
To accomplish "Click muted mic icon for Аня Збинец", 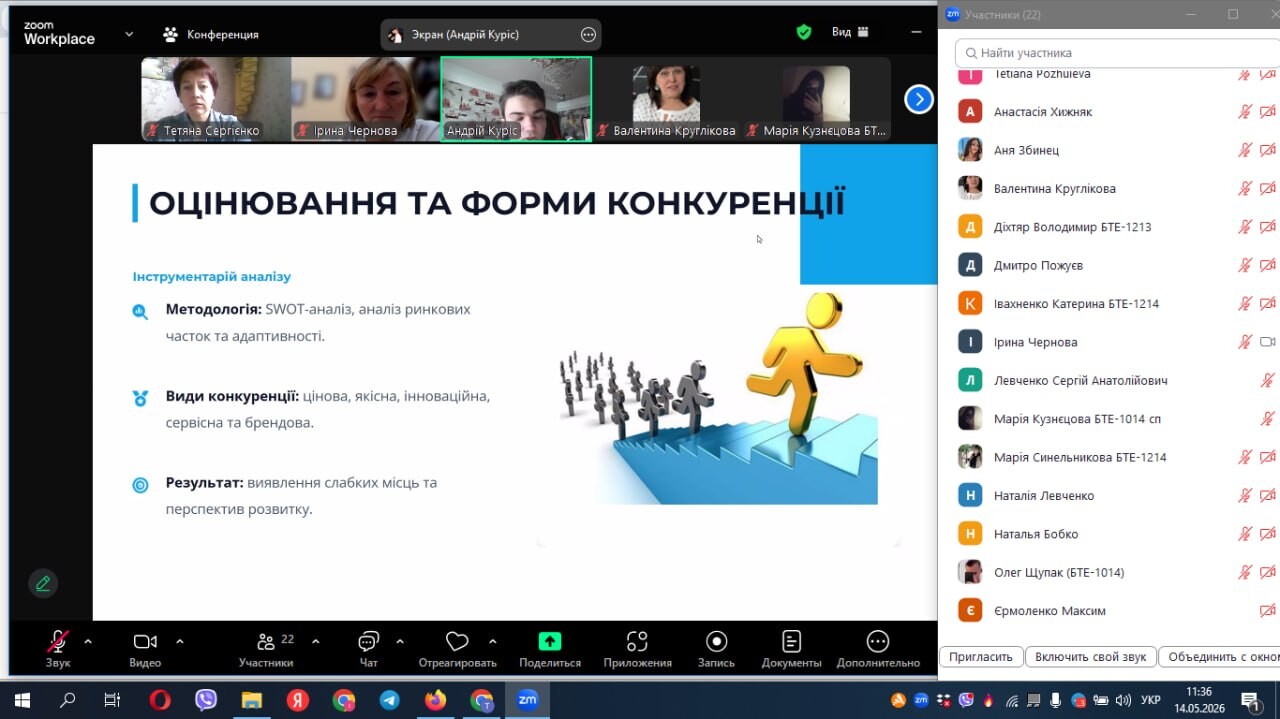I will (x=1245, y=150).
